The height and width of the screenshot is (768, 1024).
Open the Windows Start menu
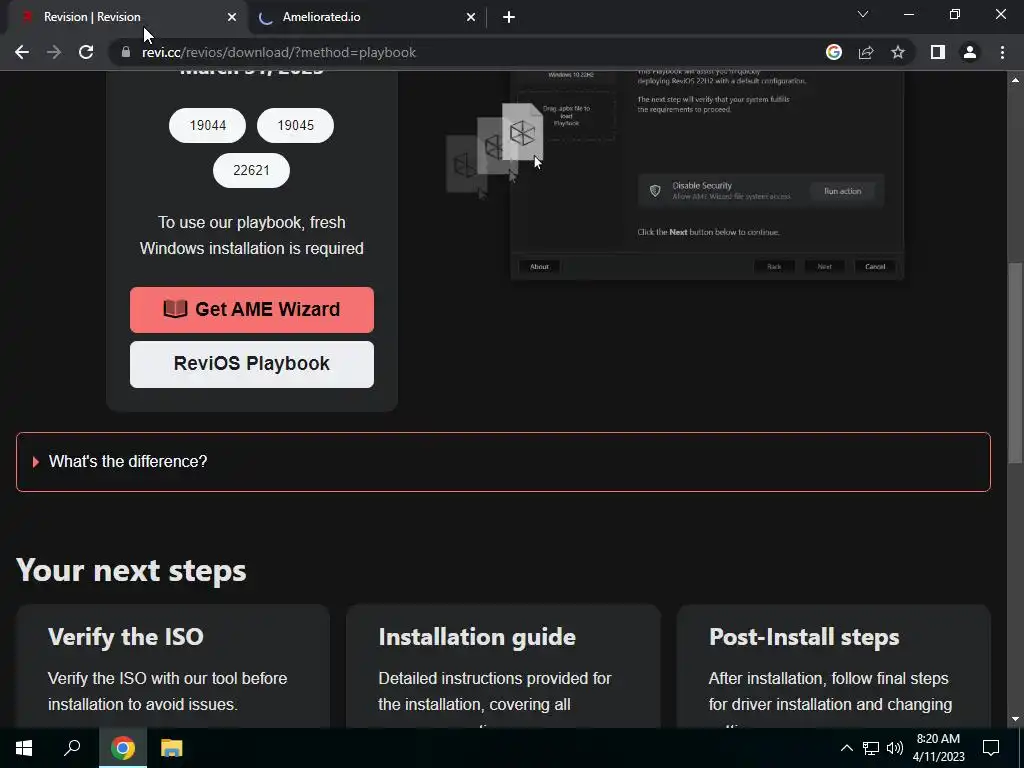[x=24, y=748]
